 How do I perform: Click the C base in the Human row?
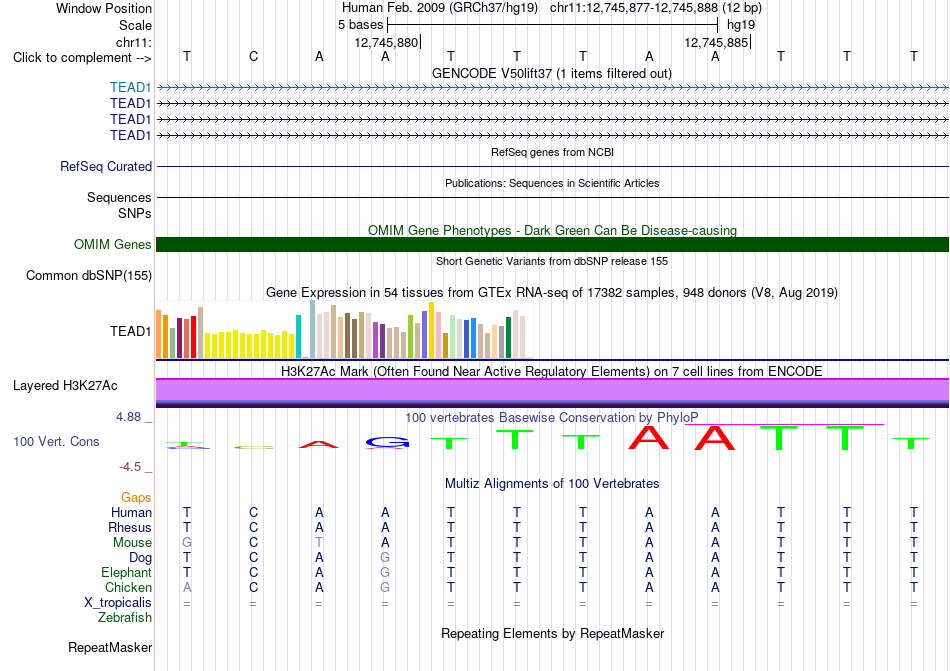pos(253,512)
